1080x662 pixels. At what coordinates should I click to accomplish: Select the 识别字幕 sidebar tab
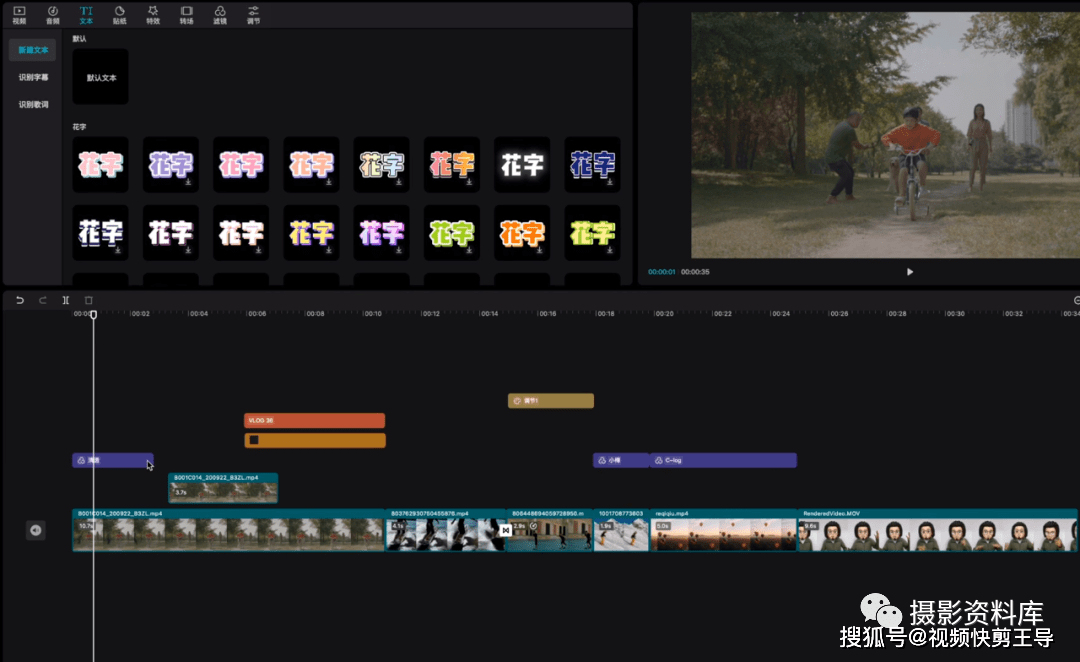[33, 77]
